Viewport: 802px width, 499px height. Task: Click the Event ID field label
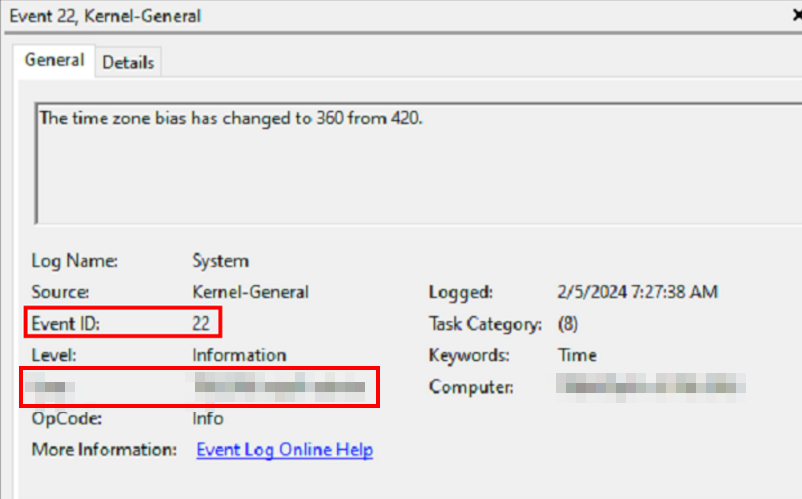(66, 323)
